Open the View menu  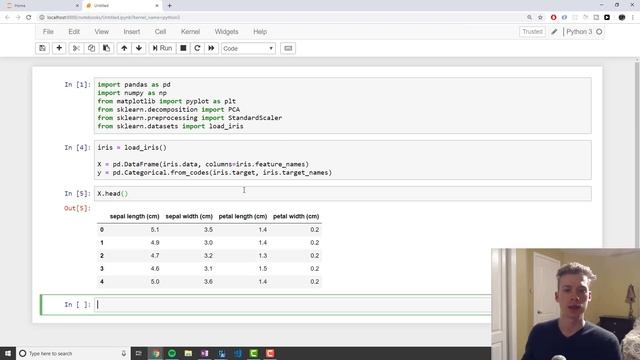coord(102,31)
